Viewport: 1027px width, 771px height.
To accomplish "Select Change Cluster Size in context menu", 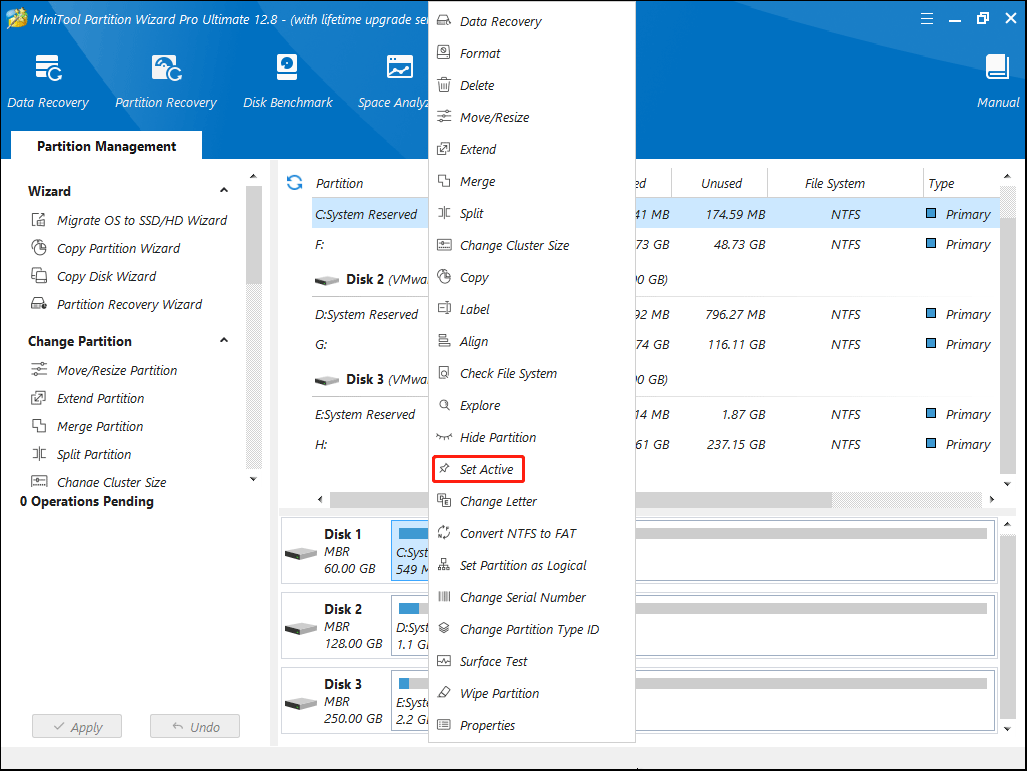I will point(514,246).
